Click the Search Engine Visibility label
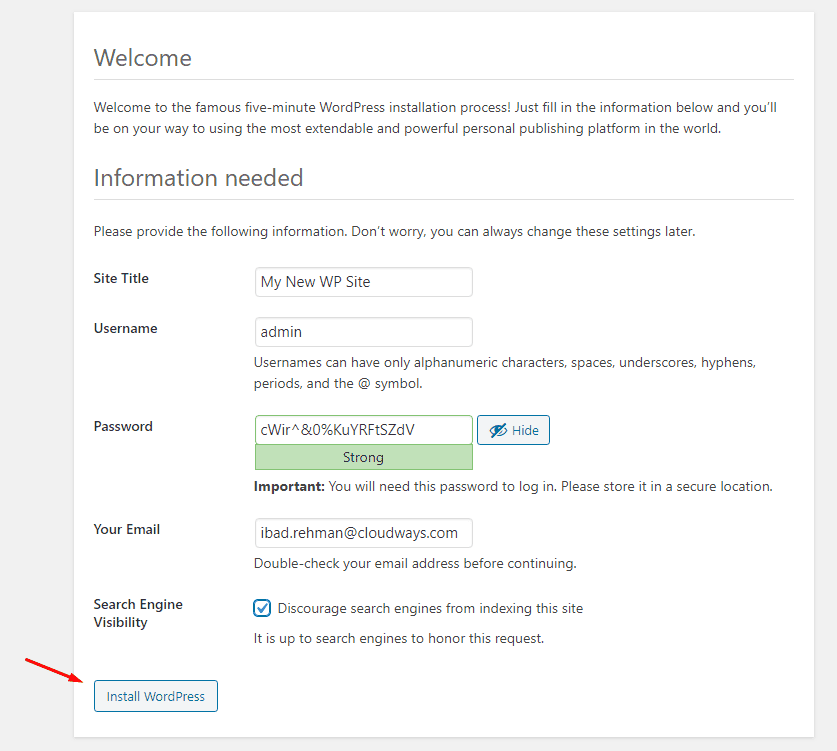Screen dimensions: 837x751 [x=138, y=613]
